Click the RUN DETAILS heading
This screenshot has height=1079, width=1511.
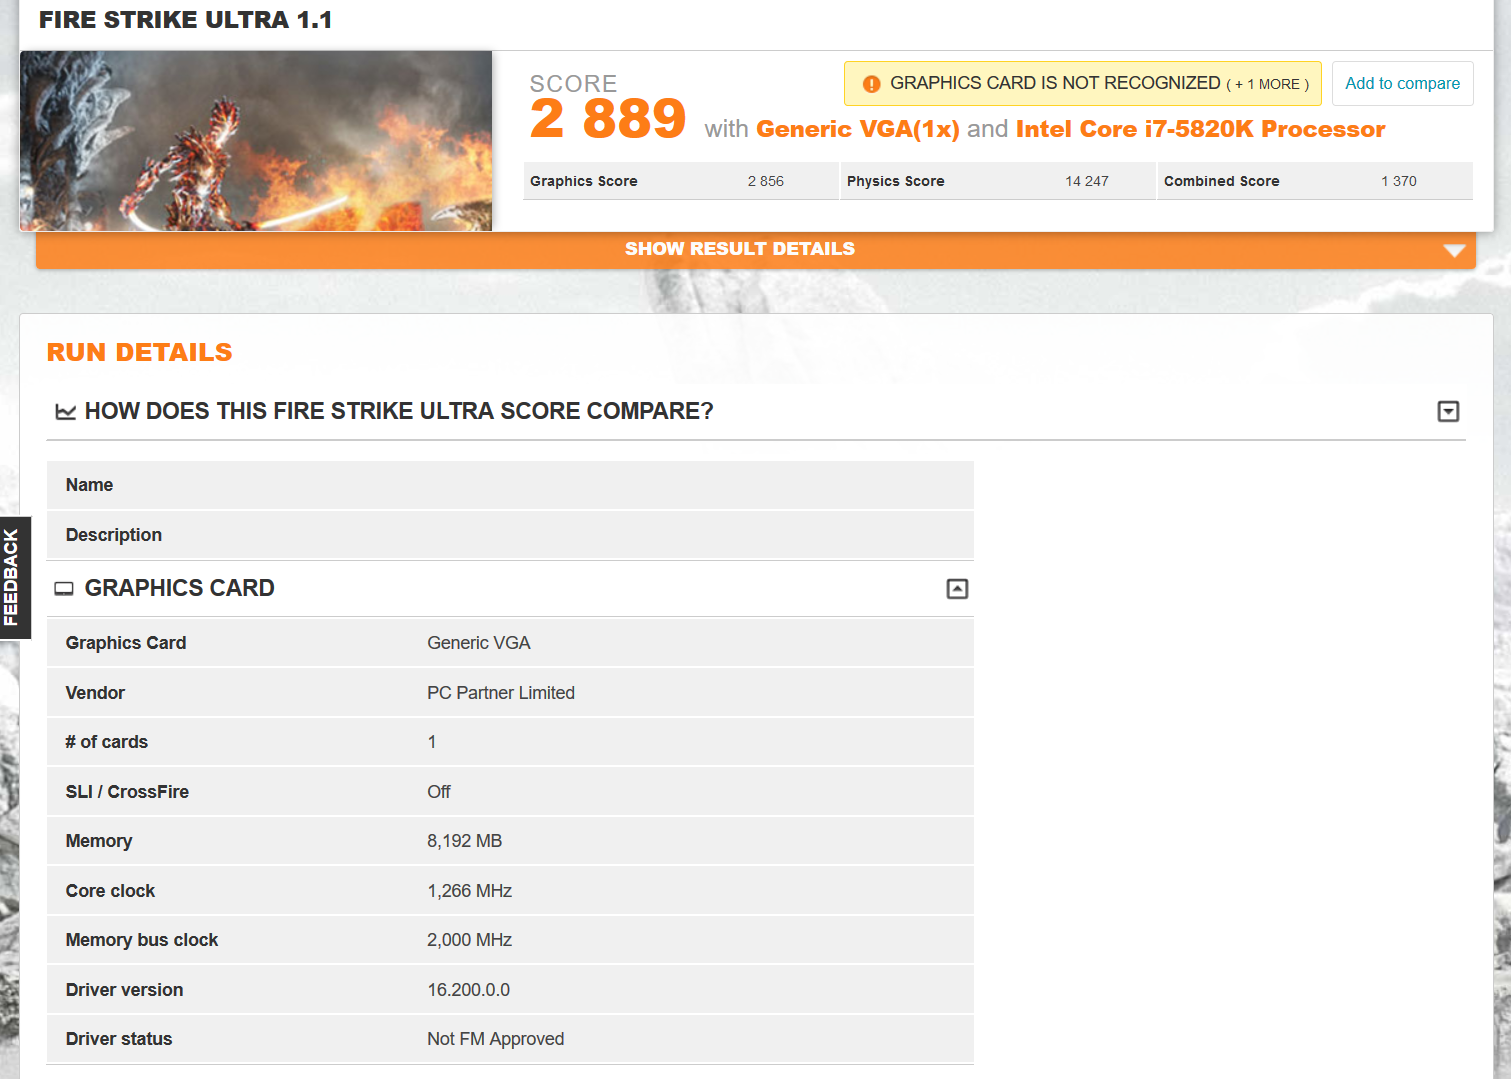coord(139,353)
